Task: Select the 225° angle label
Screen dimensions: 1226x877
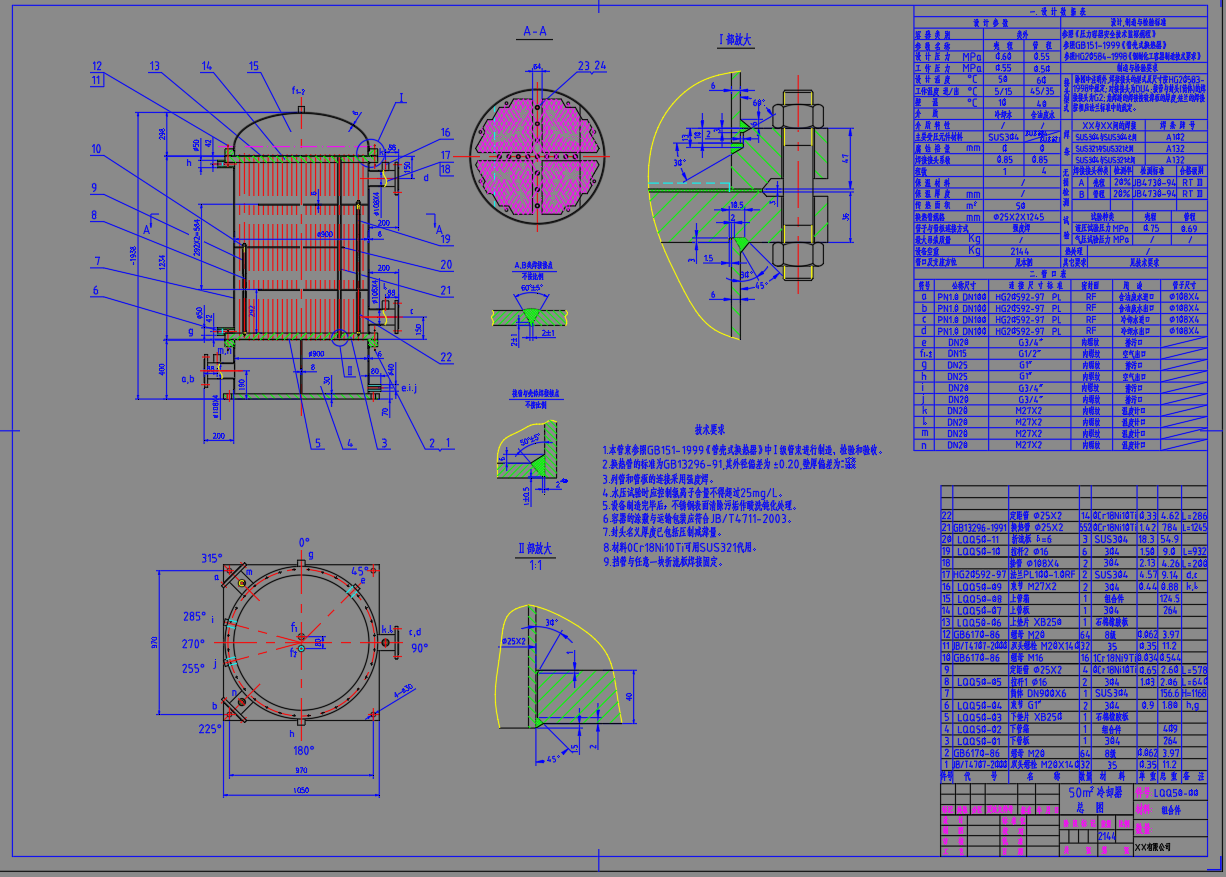Action: (212, 729)
